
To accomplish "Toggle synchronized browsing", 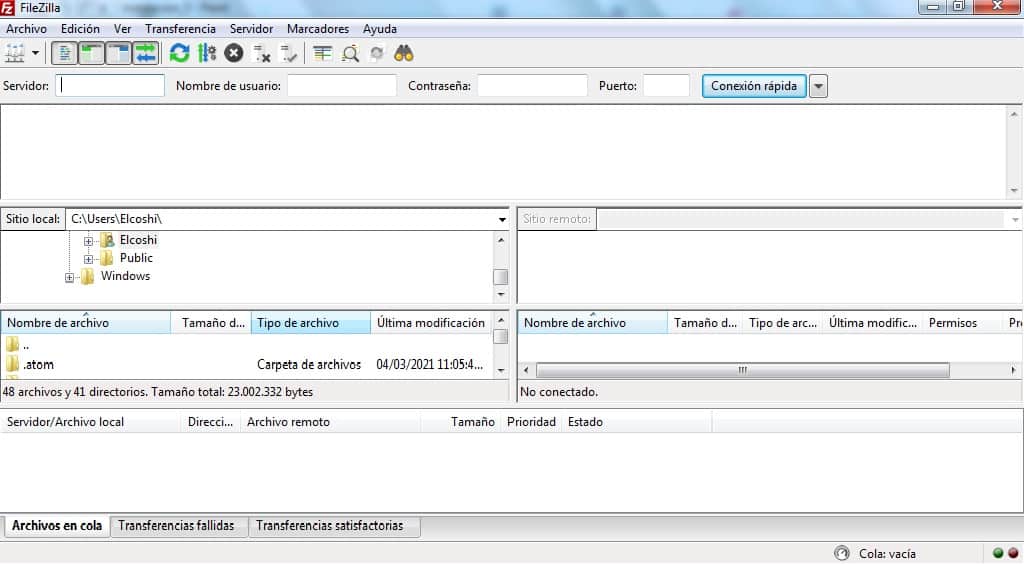I will (x=377, y=54).
